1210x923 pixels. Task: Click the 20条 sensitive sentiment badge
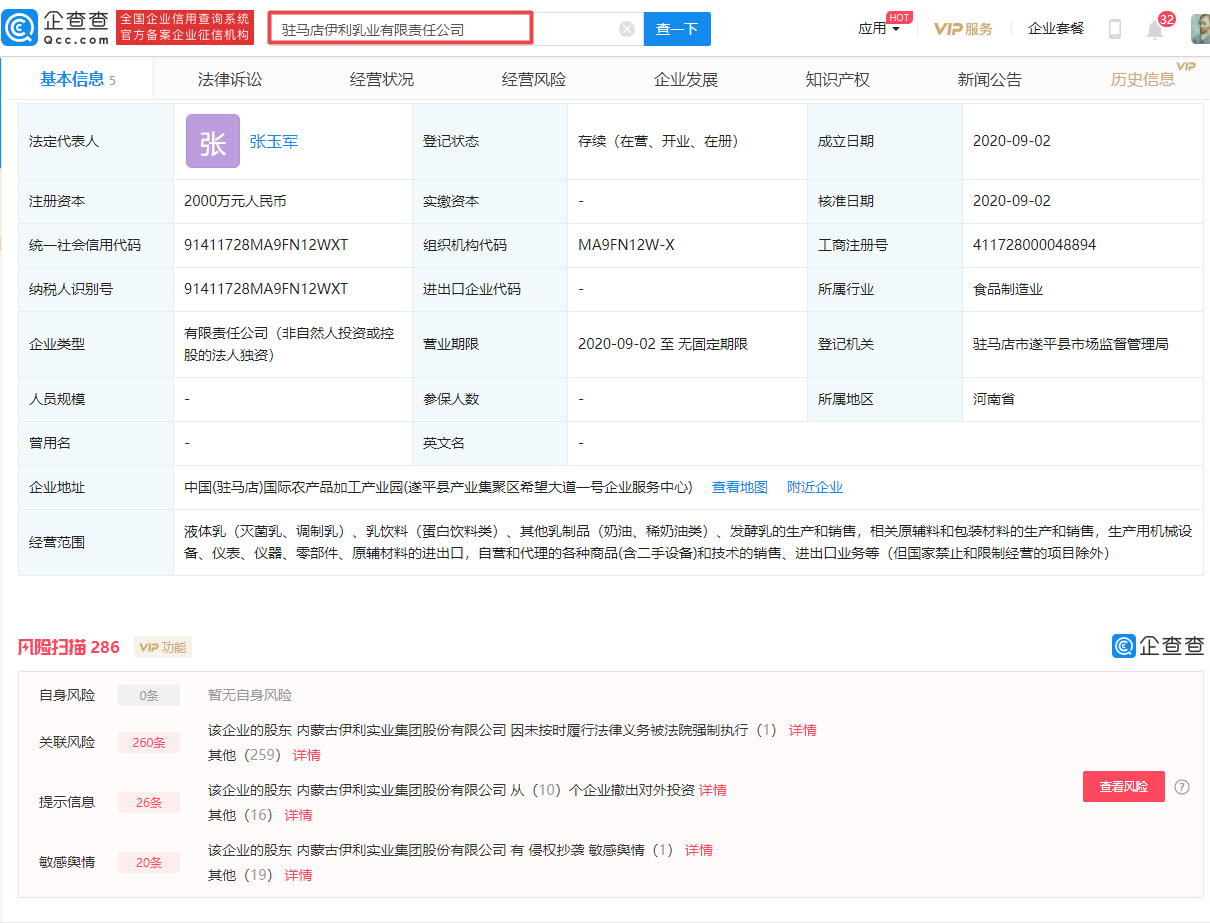coord(149,863)
